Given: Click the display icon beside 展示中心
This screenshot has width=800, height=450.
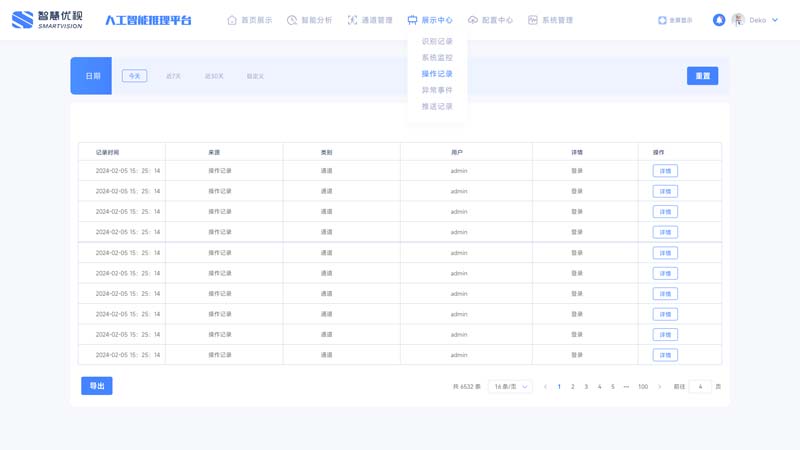Looking at the screenshot, I should click(412, 20).
